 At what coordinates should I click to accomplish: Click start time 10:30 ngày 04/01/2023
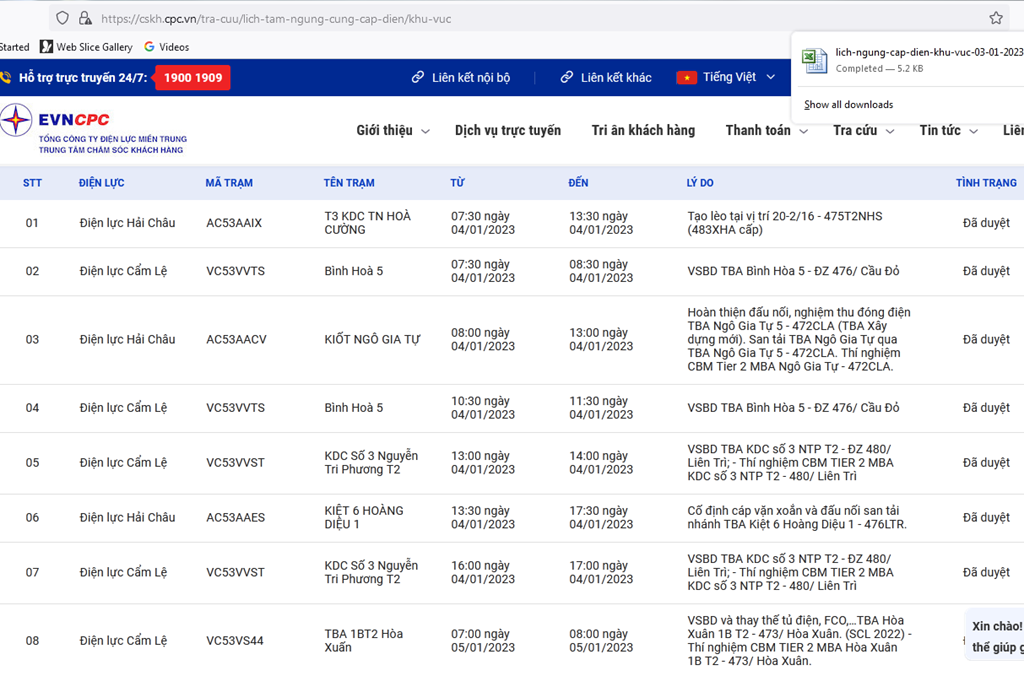tap(483, 408)
